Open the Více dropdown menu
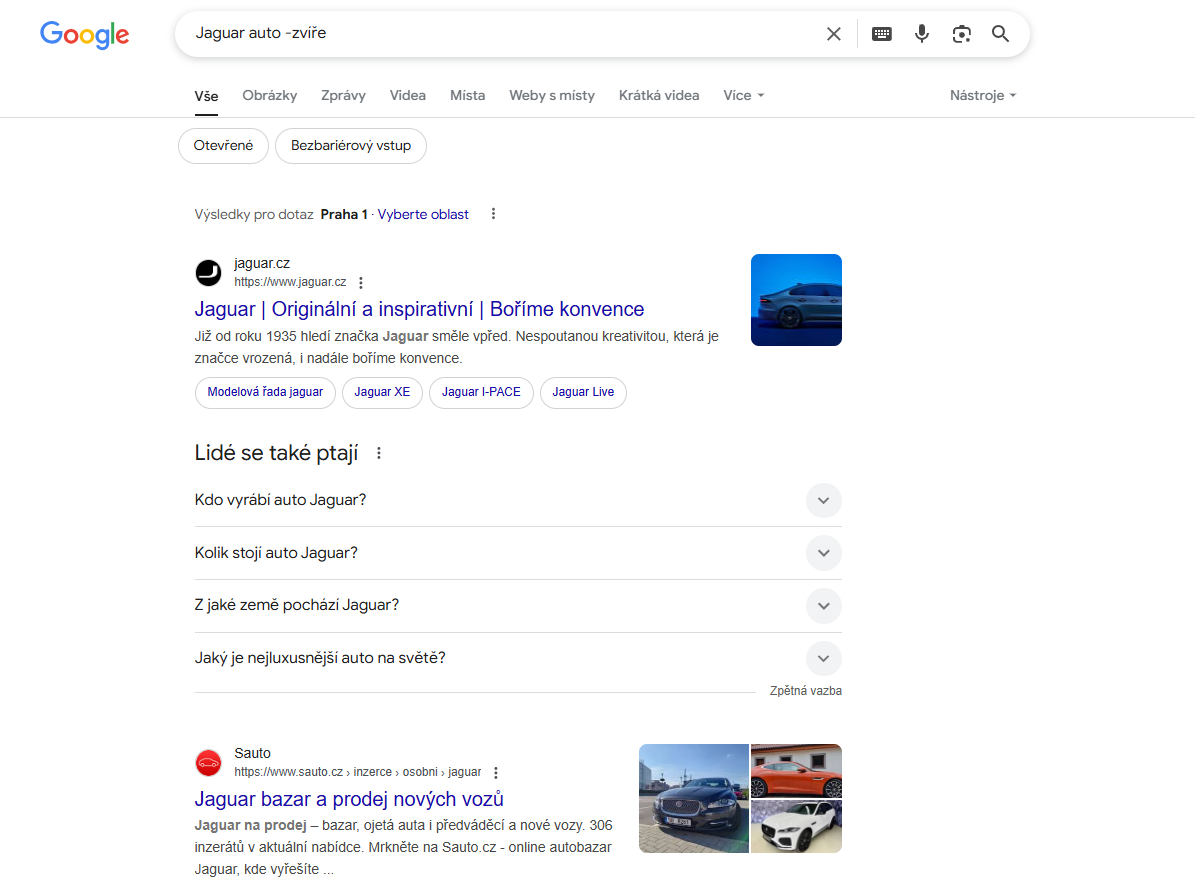 point(743,95)
